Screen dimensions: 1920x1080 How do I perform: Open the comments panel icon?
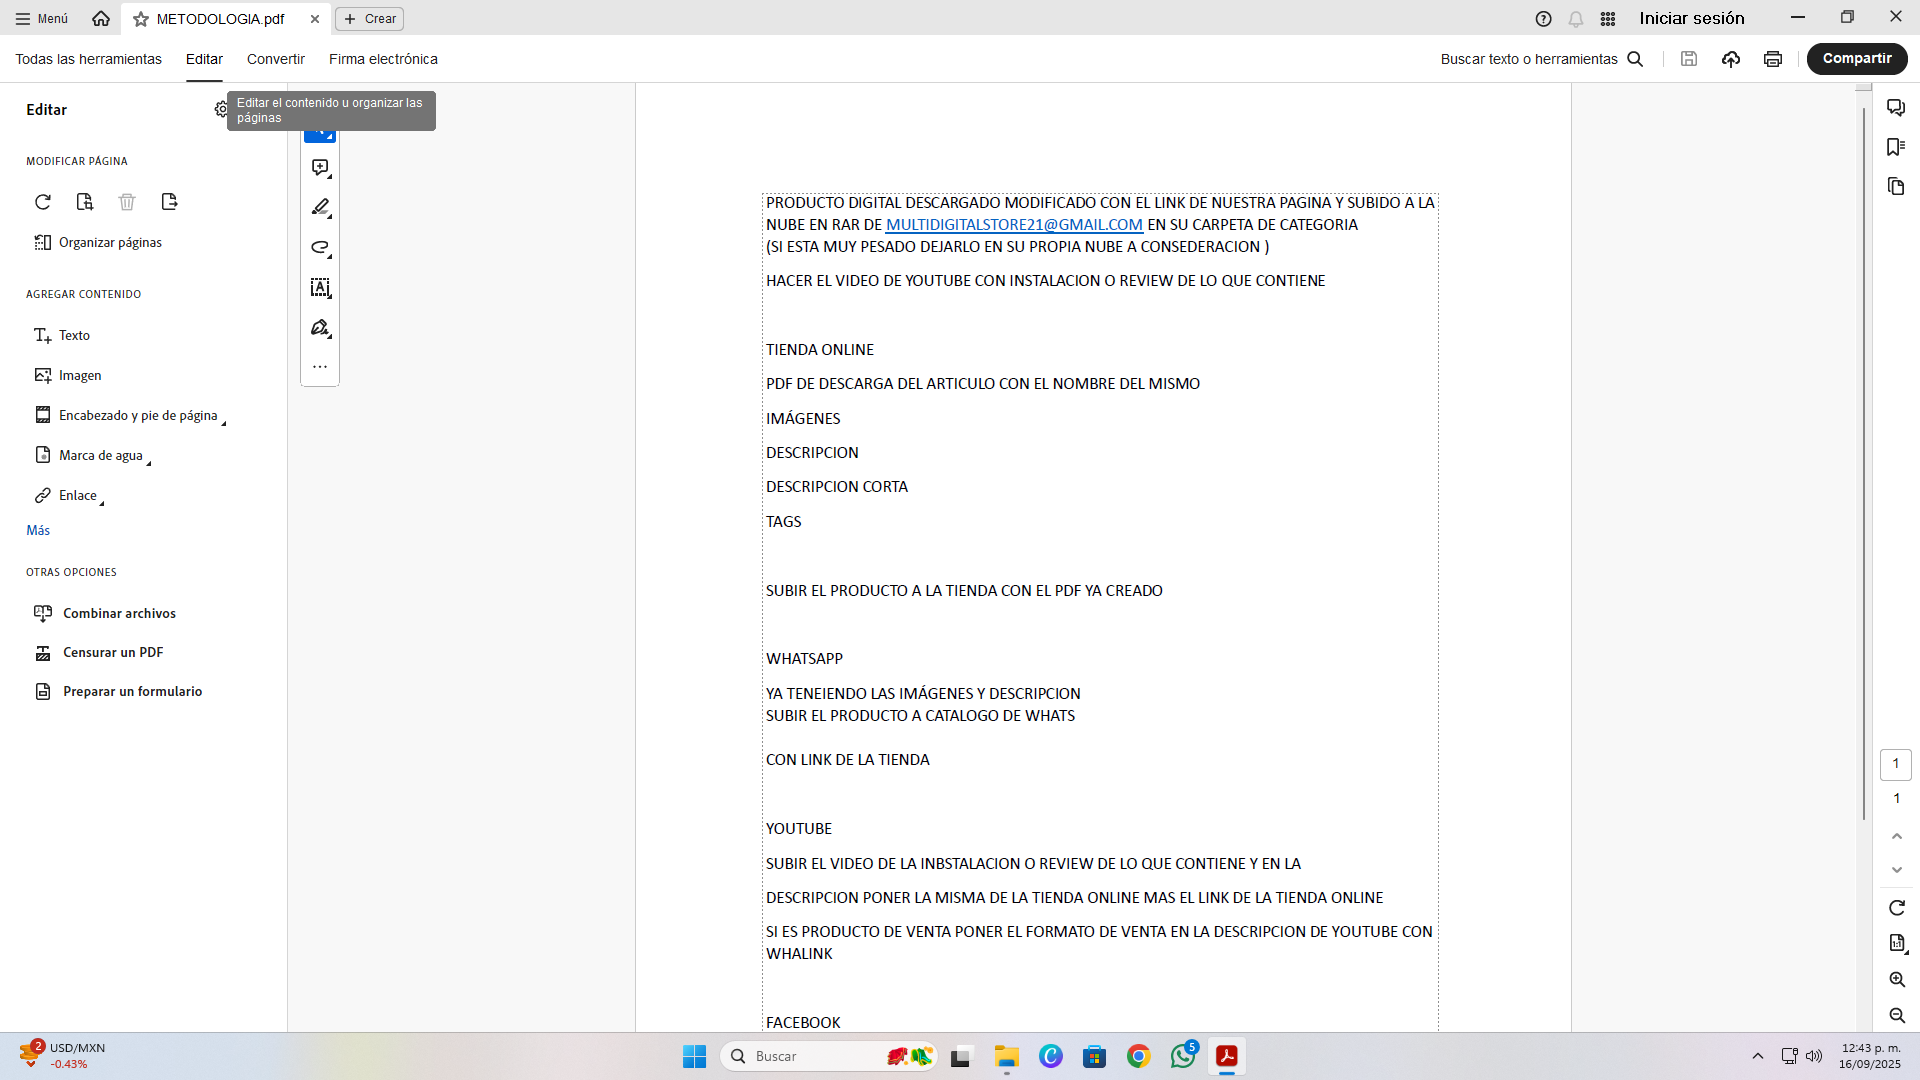pos(1896,108)
